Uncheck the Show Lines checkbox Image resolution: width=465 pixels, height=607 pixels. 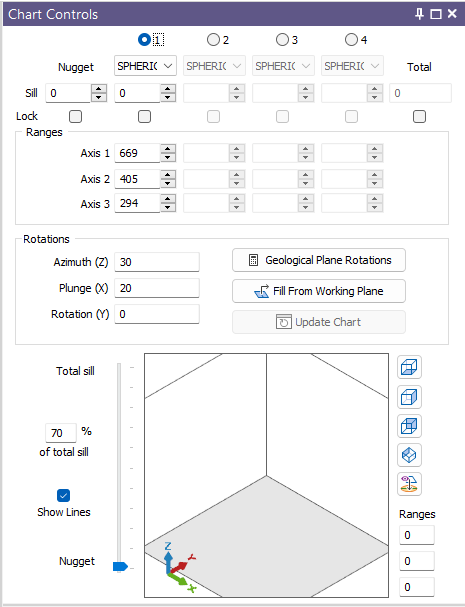pos(63,496)
